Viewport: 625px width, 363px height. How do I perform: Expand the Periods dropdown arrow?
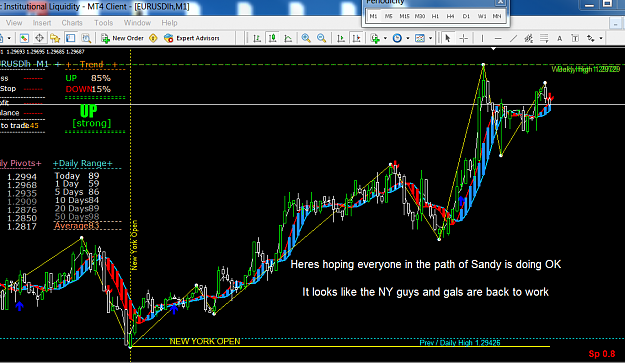(x=408, y=38)
